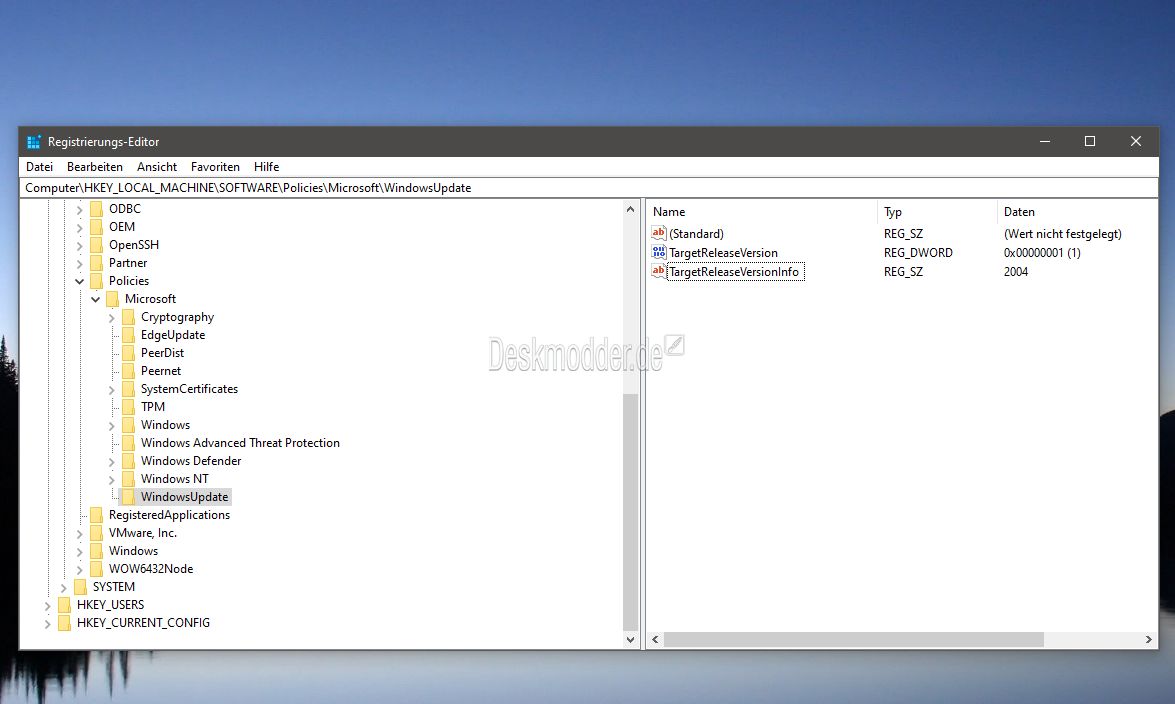Maximize the Registrierungs-Editor window
The height and width of the screenshot is (704, 1175).
coord(1090,142)
